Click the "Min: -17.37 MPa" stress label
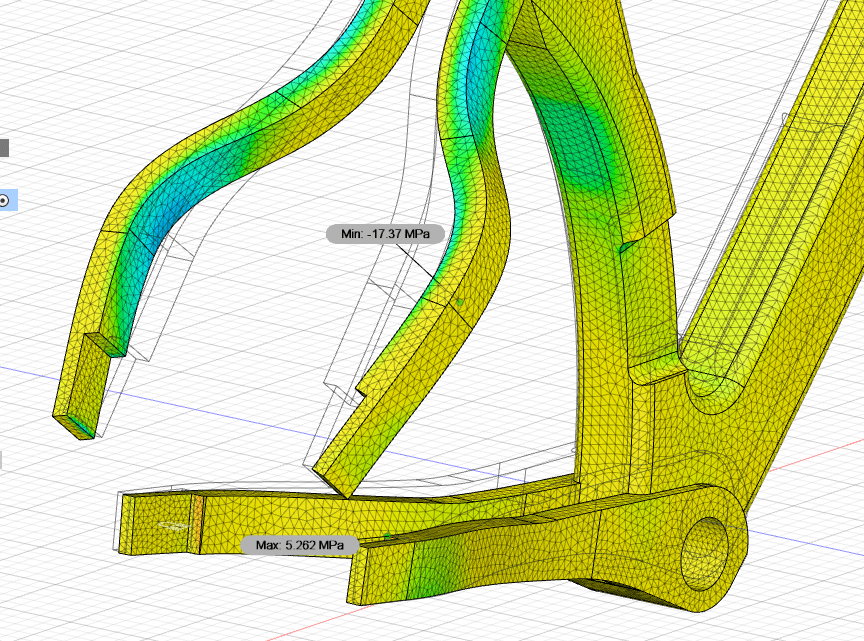864x641 pixels. pos(385,234)
